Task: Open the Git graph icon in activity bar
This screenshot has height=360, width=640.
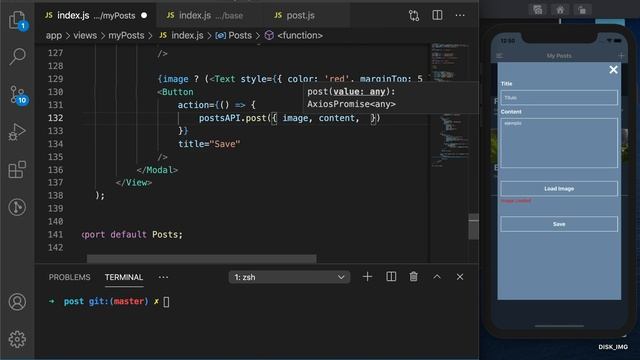Action: pyautogui.click(x=17, y=207)
